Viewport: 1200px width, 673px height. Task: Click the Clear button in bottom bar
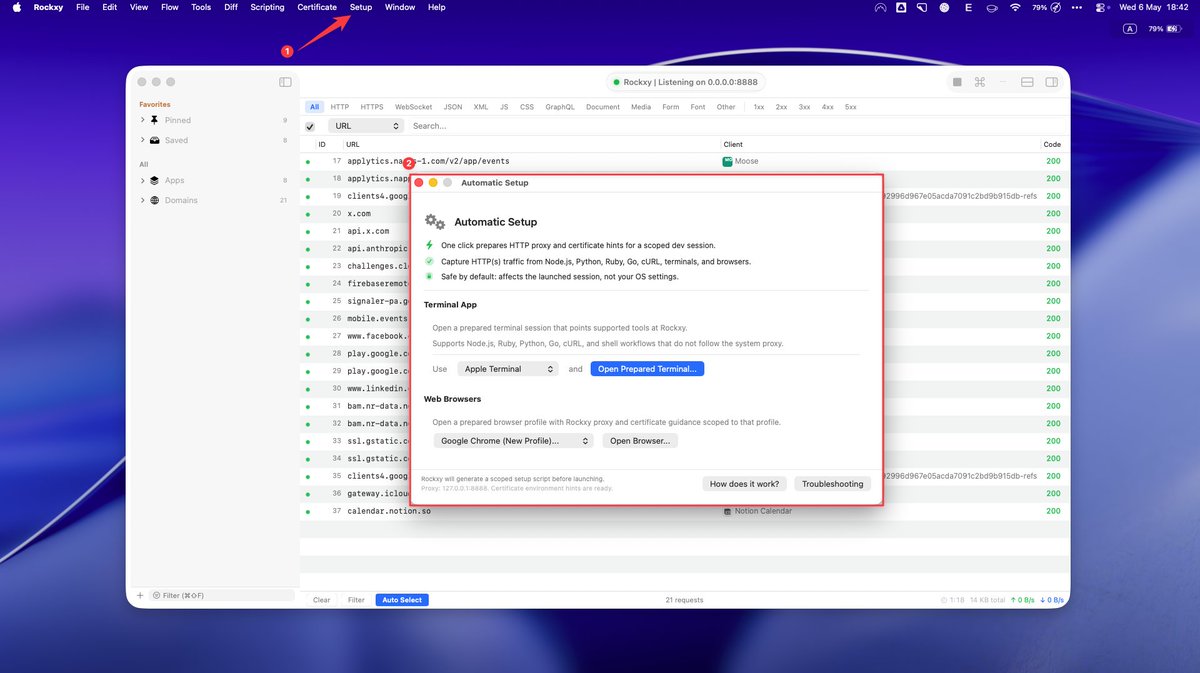click(321, 600)
